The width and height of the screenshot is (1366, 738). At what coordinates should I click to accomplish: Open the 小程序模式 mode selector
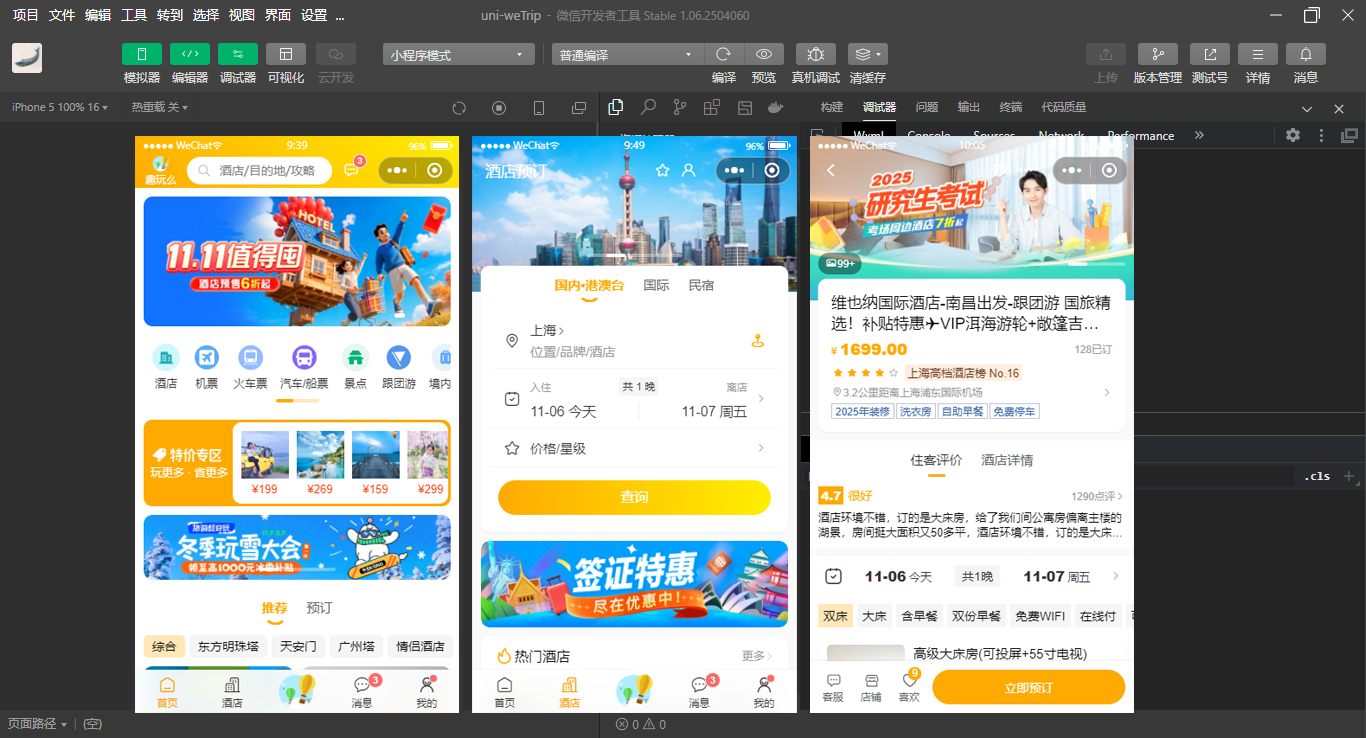coord(458,54)
